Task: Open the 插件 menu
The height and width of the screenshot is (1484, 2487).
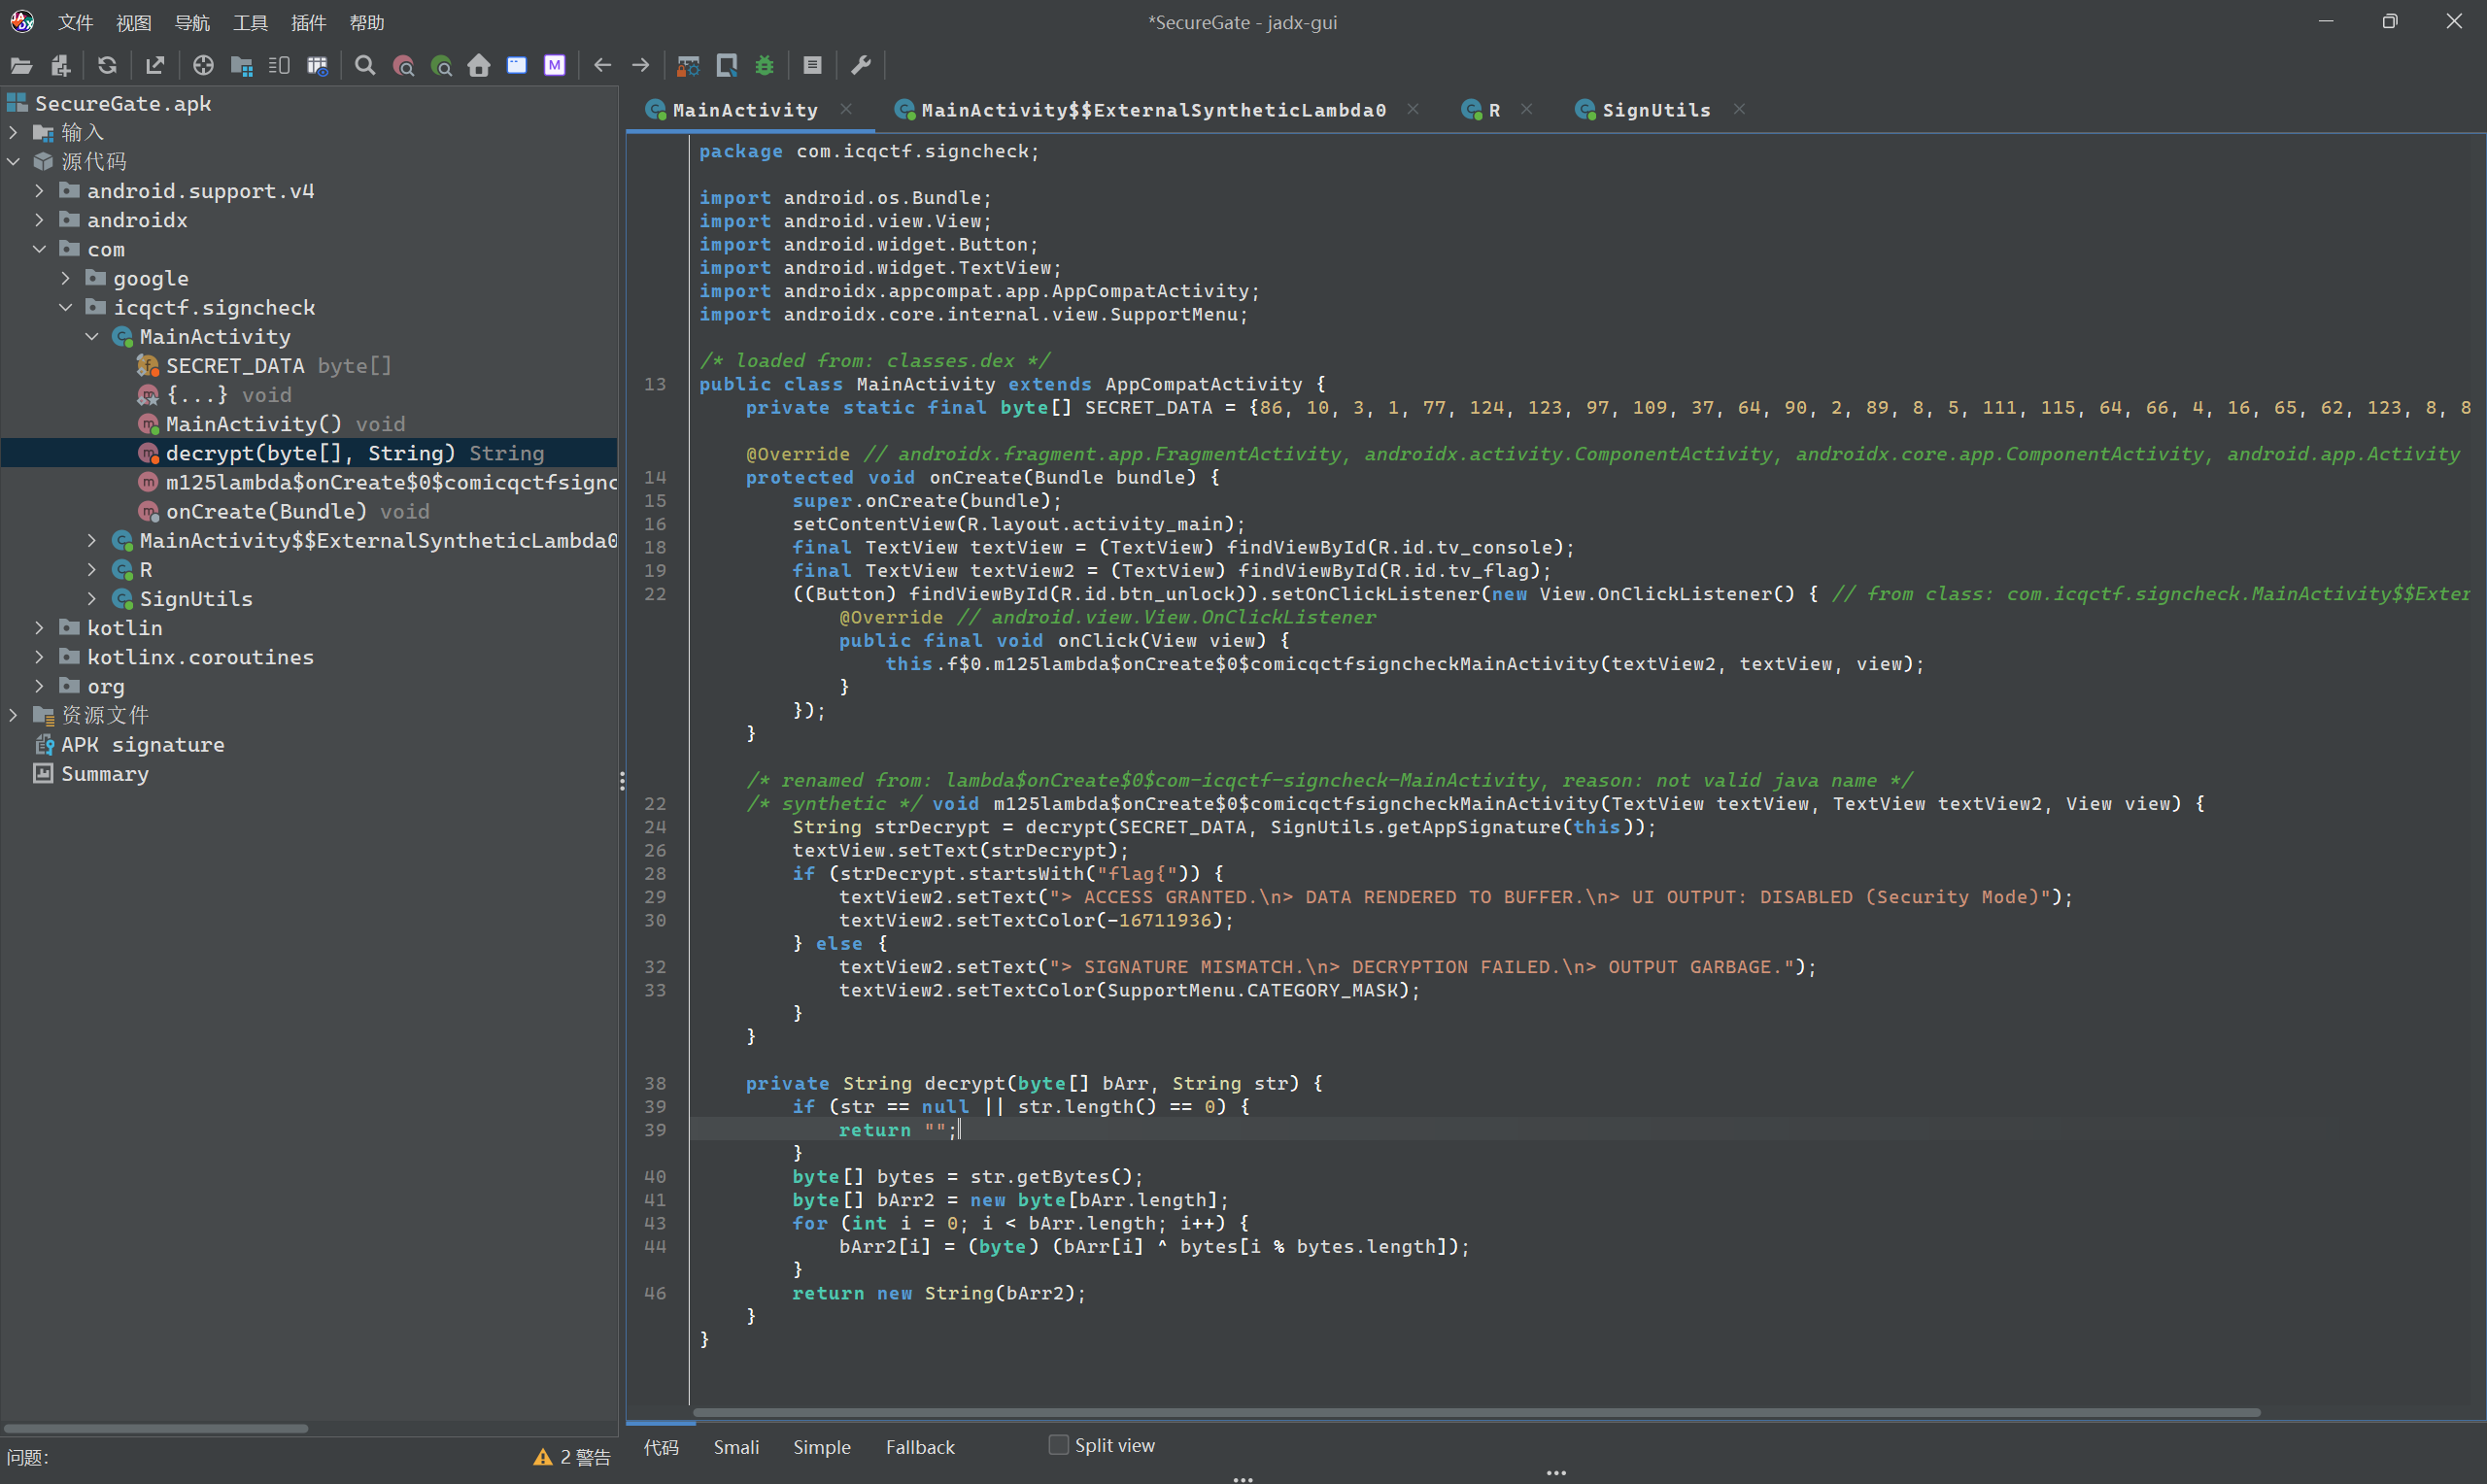Action: tap(308, 22)
